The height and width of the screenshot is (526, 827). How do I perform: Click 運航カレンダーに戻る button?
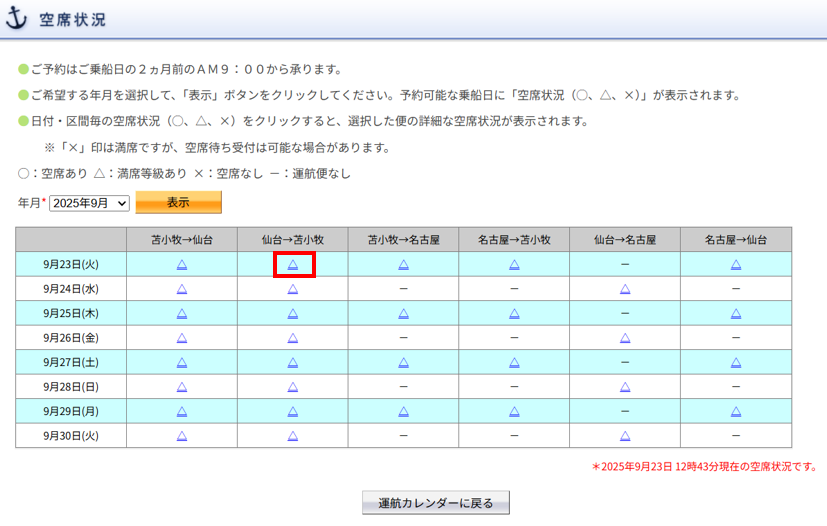coord(436,502)
